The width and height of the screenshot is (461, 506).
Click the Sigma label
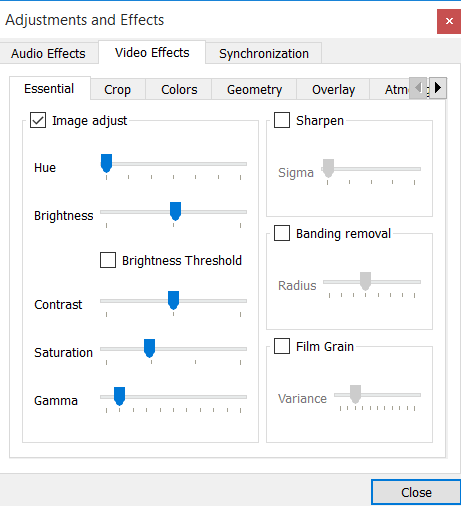[x=296, y=173]
